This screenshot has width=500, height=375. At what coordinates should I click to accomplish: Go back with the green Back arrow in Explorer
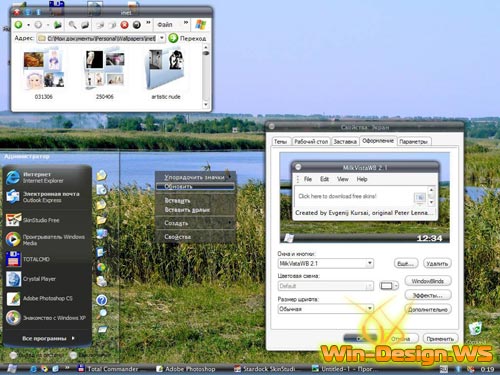pyautogui.click(x=19, y=25)
